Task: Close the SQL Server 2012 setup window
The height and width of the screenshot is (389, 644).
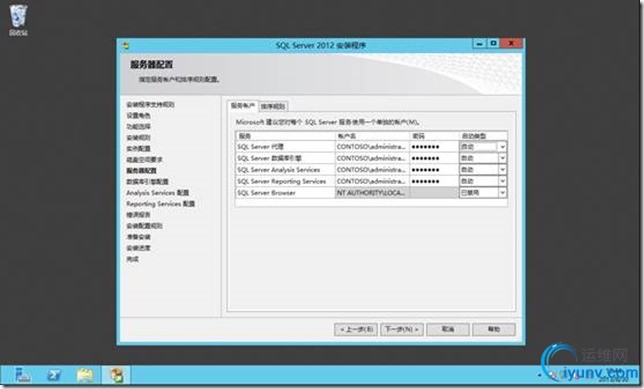Action: [x=511, y=43]
